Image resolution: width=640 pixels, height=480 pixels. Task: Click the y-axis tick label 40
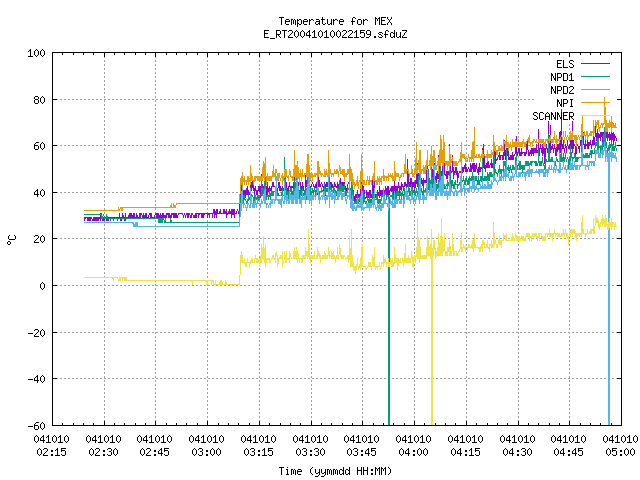pos(39,193)
